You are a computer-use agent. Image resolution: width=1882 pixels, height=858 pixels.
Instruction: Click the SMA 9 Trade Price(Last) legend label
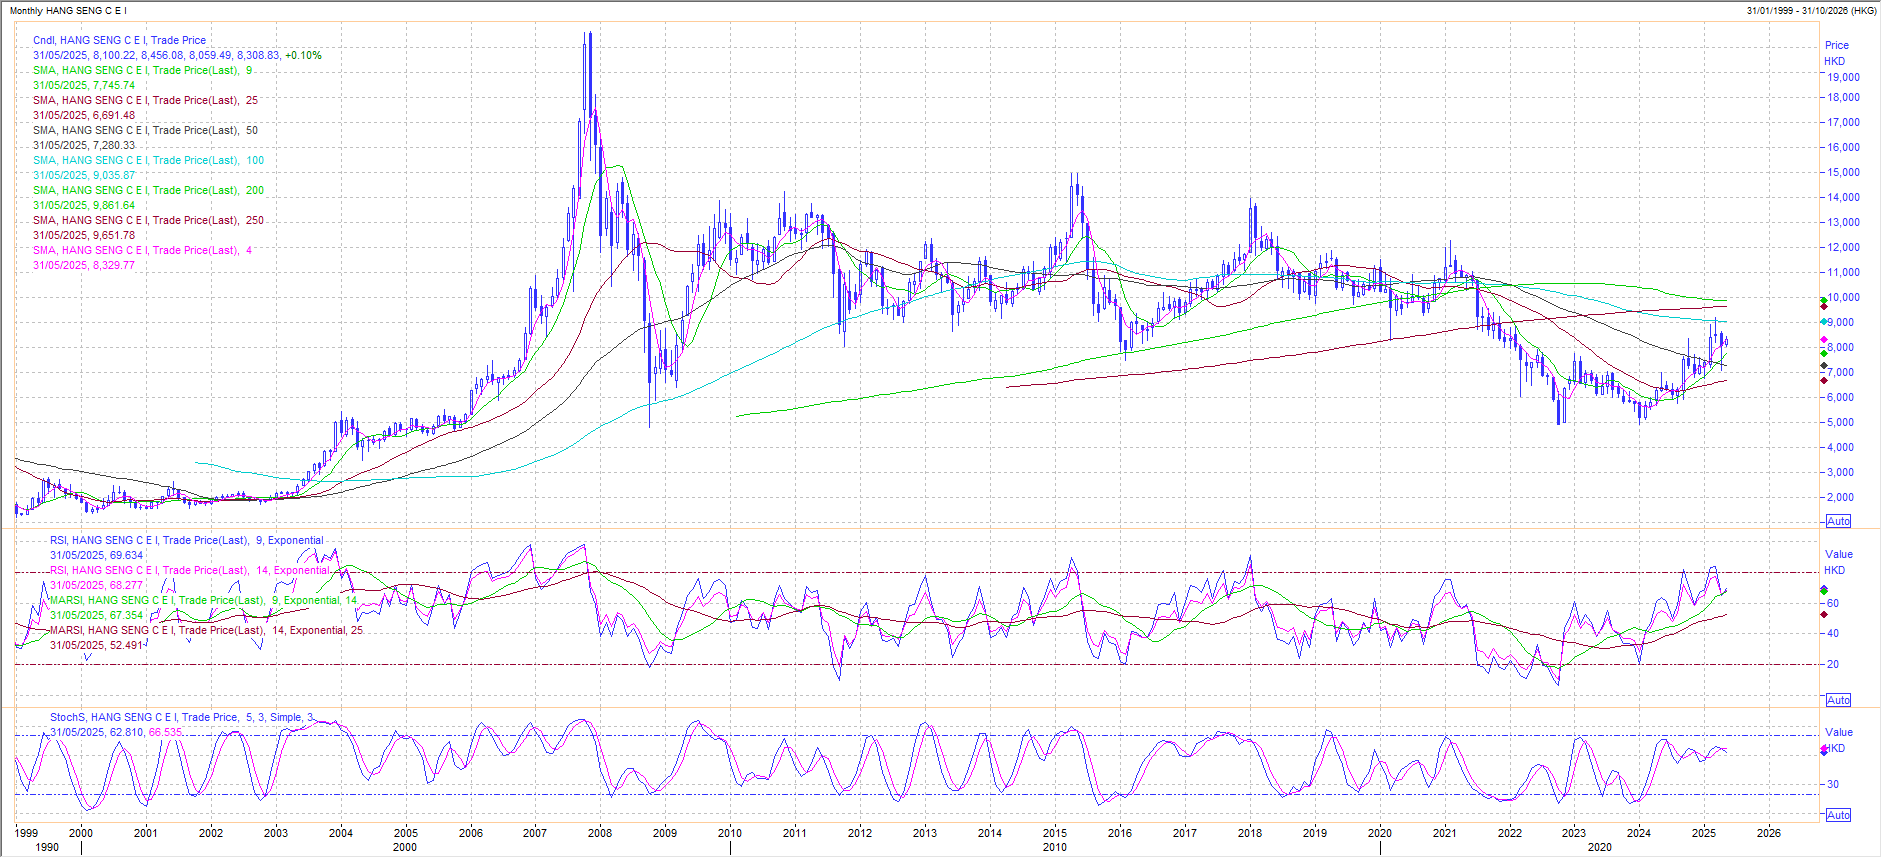click(x=142, y=71)
